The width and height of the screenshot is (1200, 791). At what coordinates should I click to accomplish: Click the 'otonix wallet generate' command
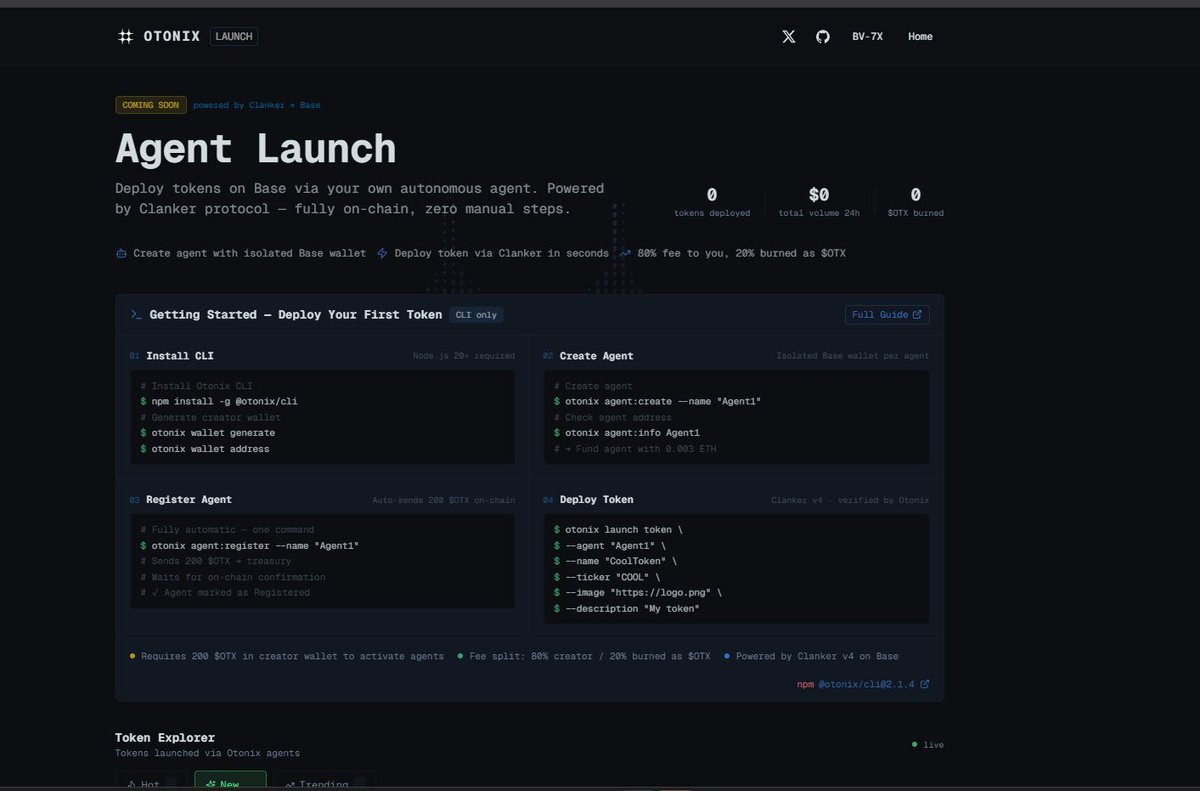pyautogui.click(x=208, y=433)
